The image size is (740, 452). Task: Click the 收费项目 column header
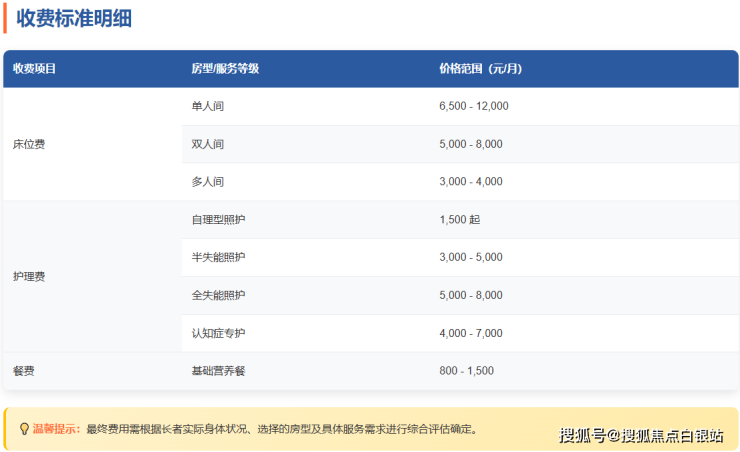[35, 69]
